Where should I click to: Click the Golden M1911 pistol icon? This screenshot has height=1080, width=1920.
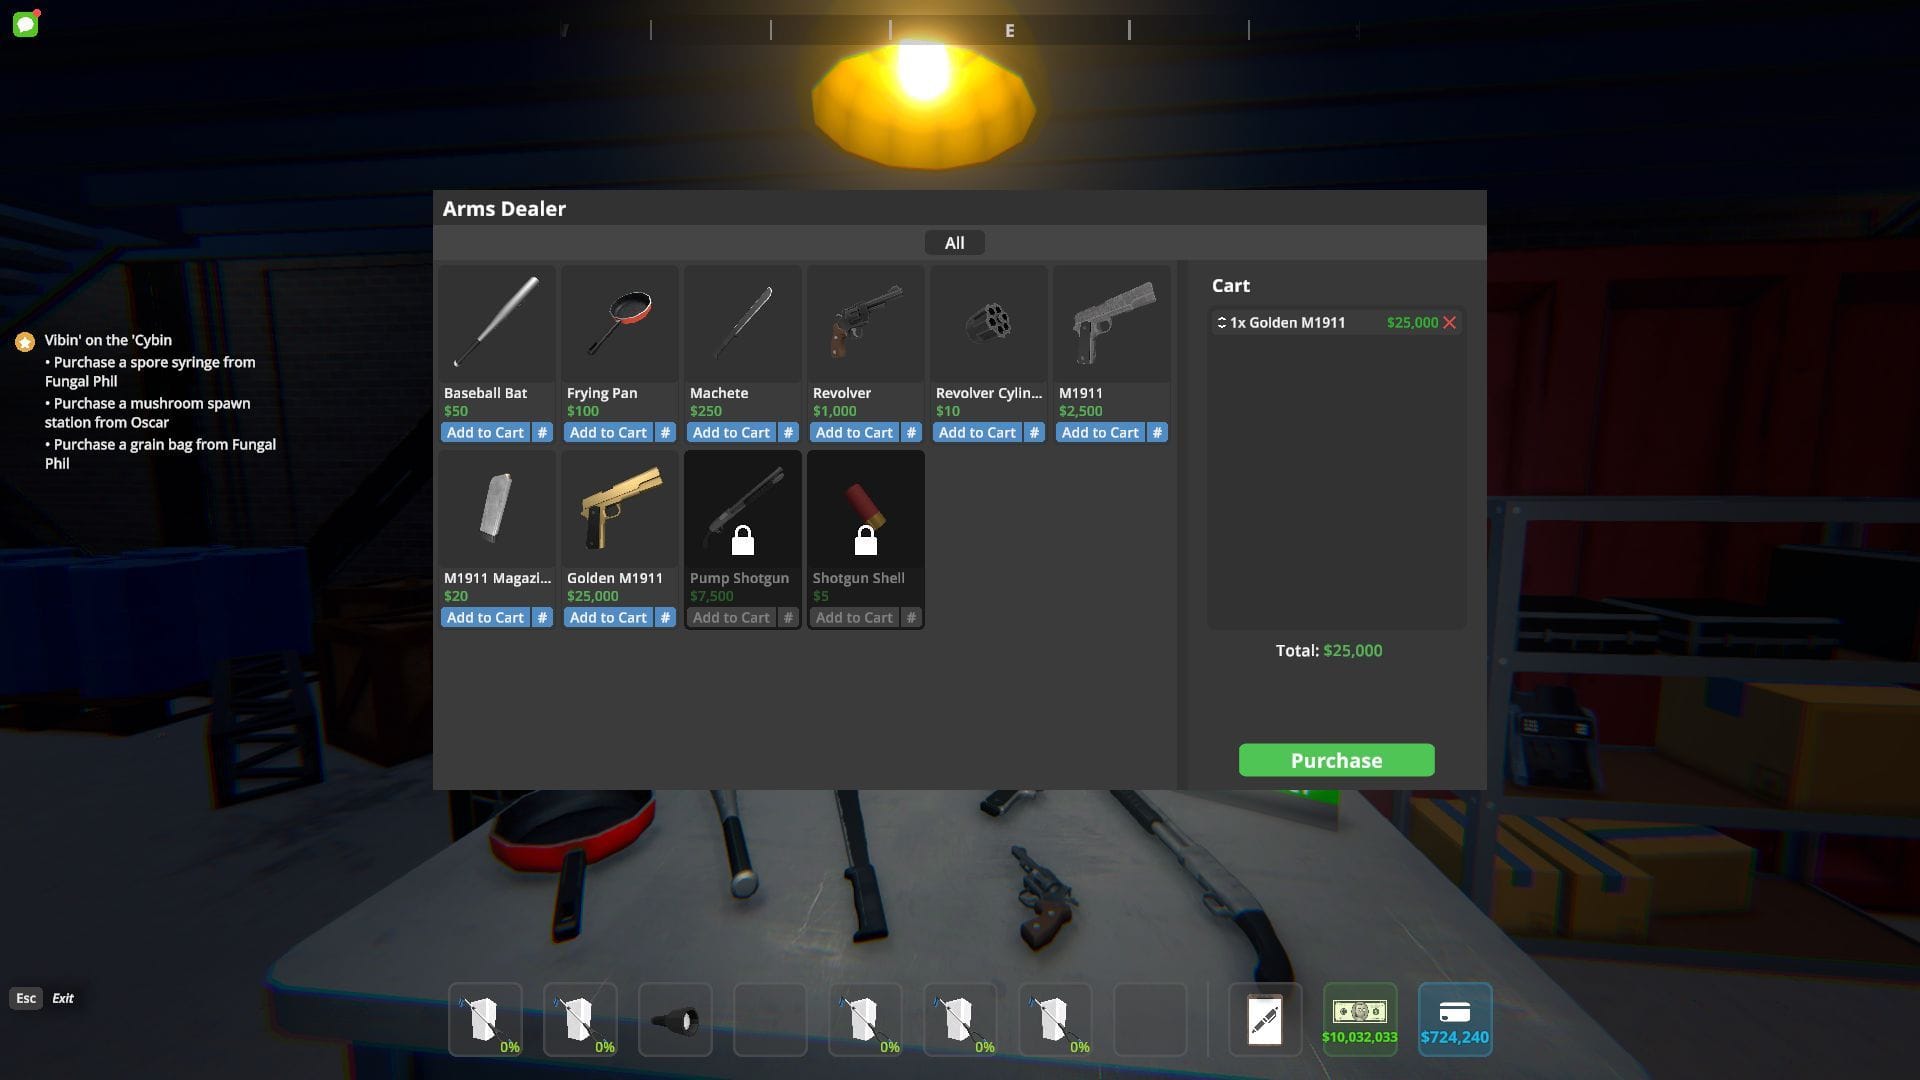tap(620, 508)
